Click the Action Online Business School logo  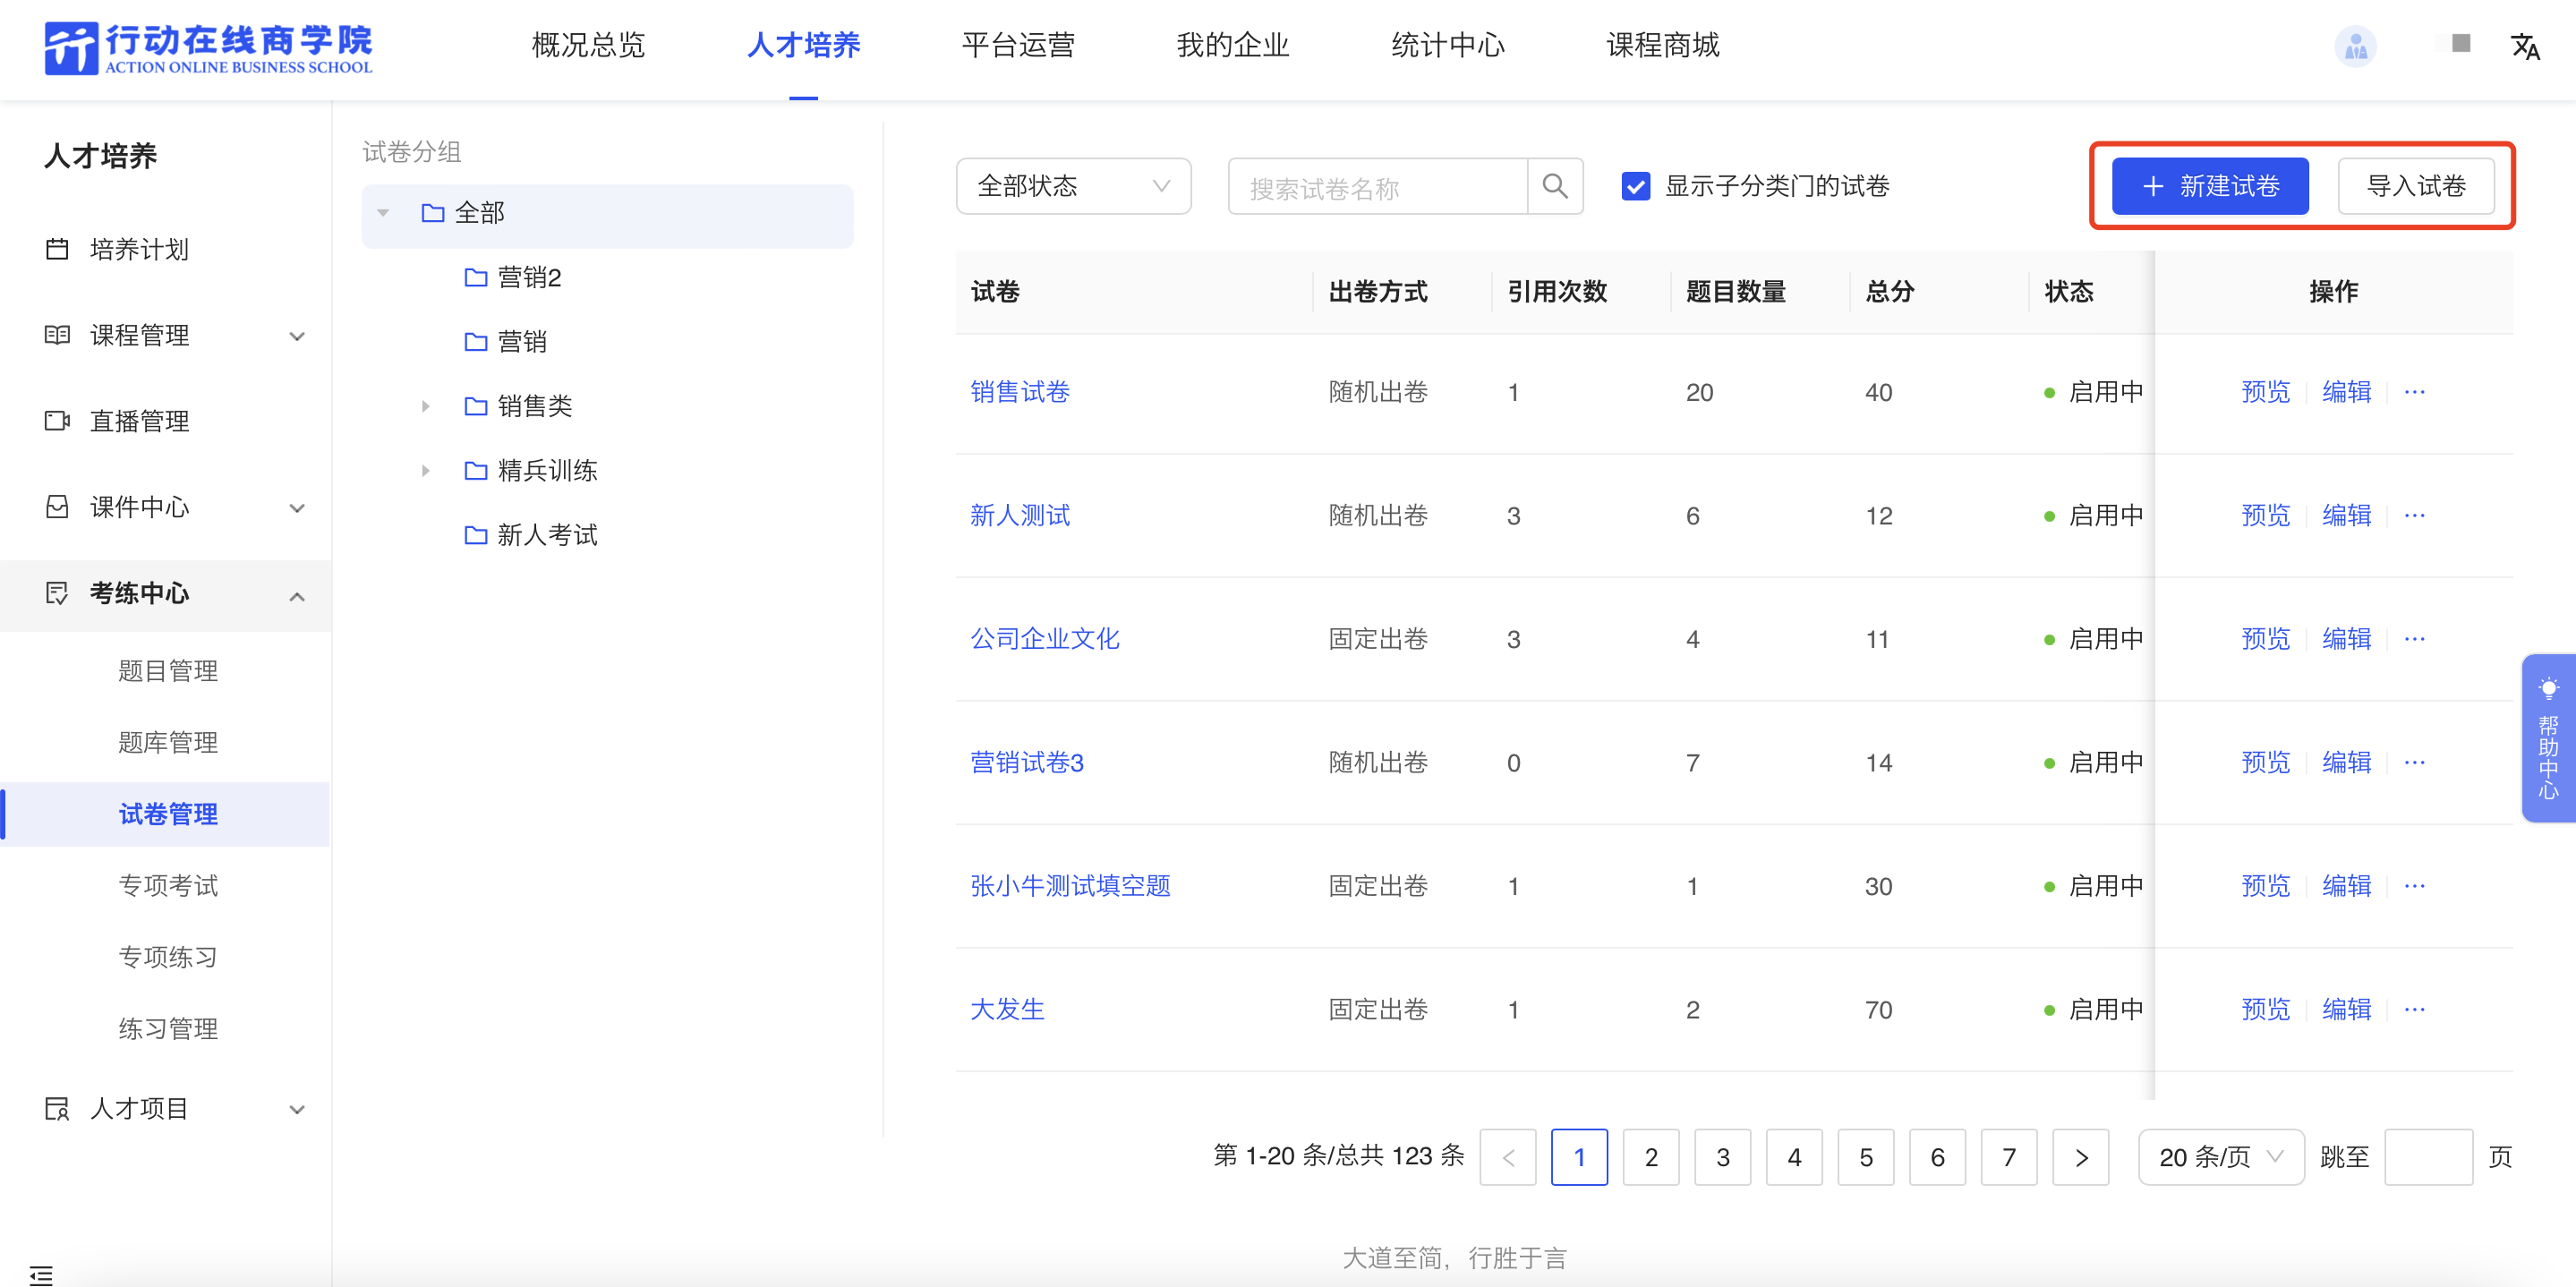pos(208,47)
